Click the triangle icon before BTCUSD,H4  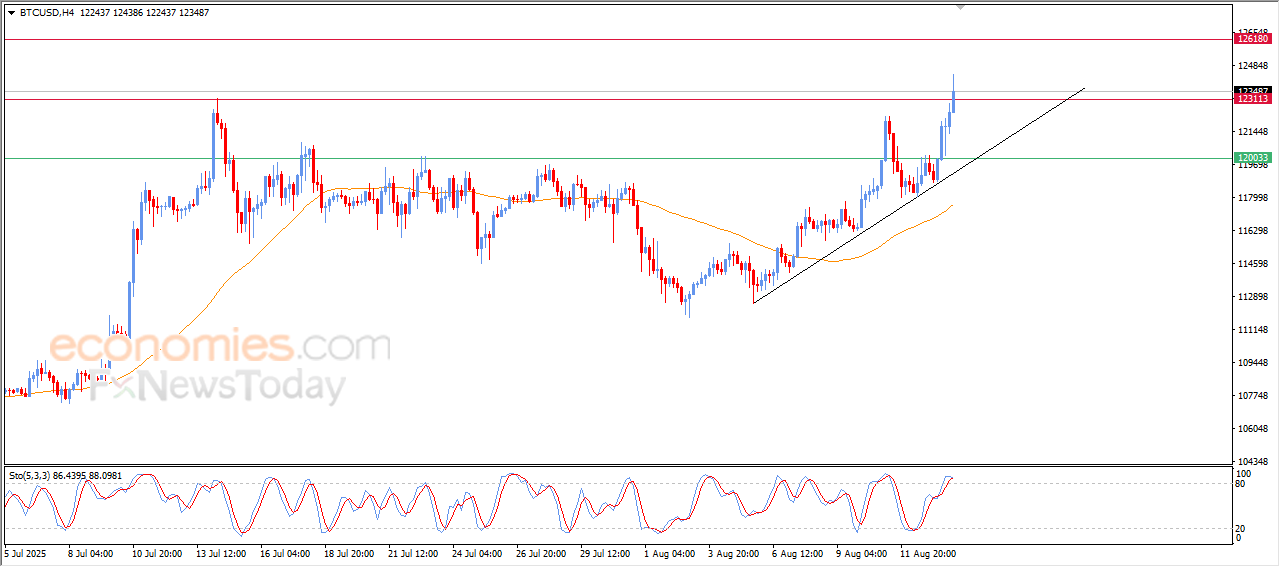click(x=11, y=13)
